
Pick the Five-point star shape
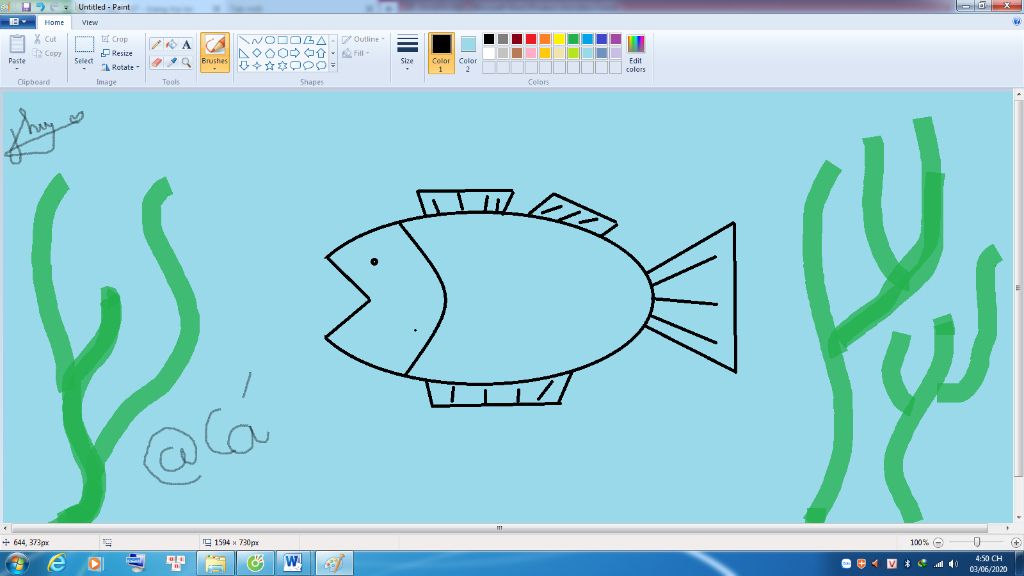coord(270,65)
